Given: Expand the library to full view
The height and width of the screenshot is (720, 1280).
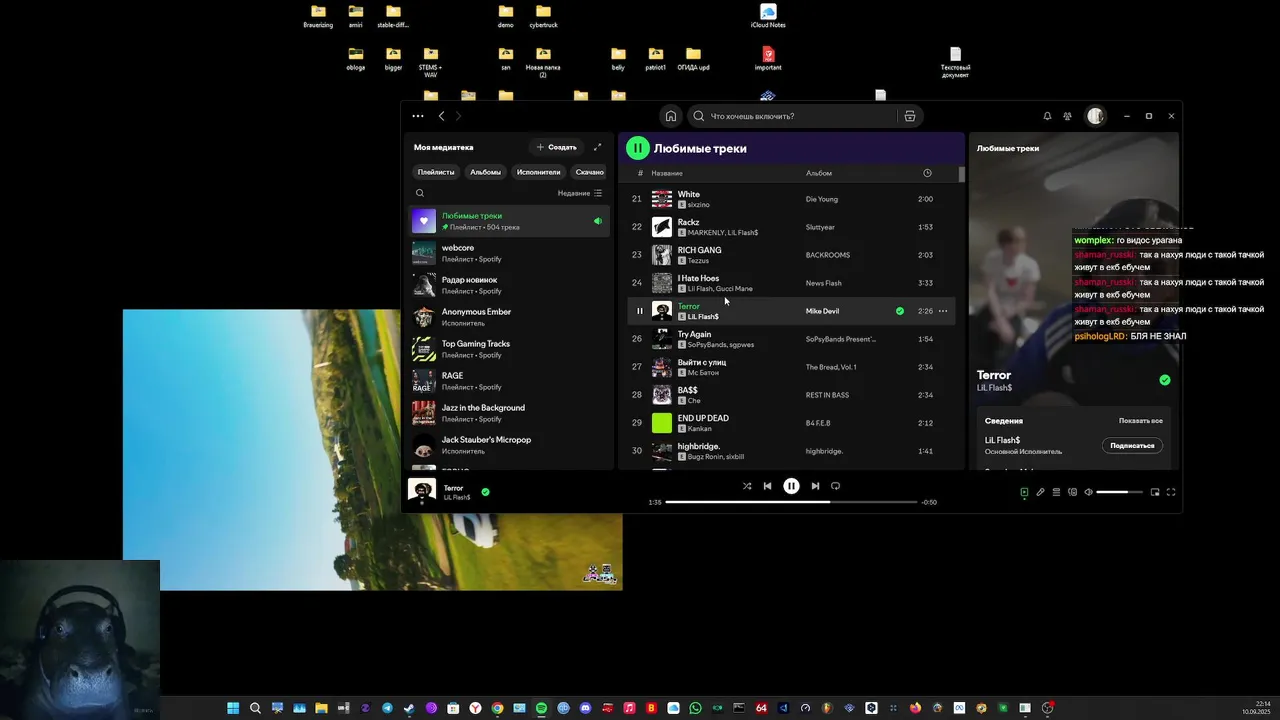Looking at the screenshot, I should click(x=597, y=147).
